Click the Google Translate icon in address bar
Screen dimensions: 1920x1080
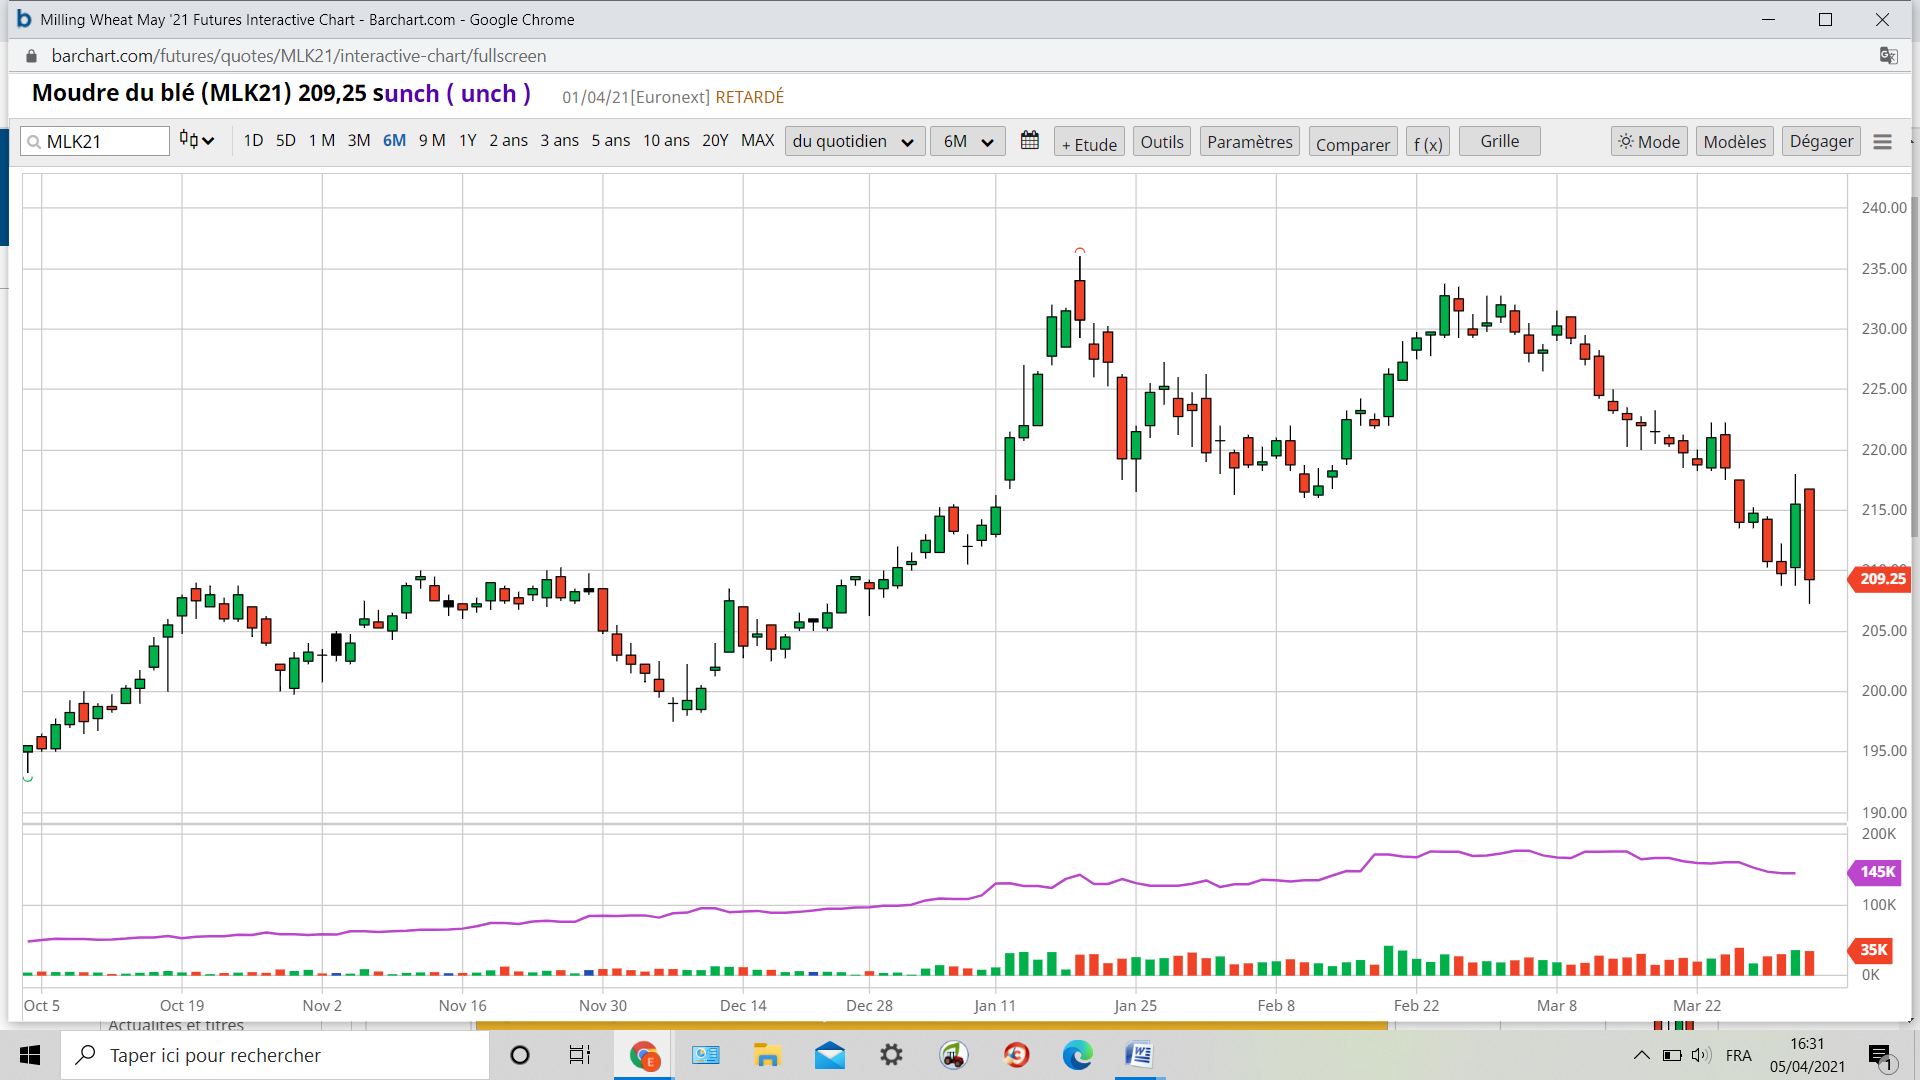click(1888, 56)
